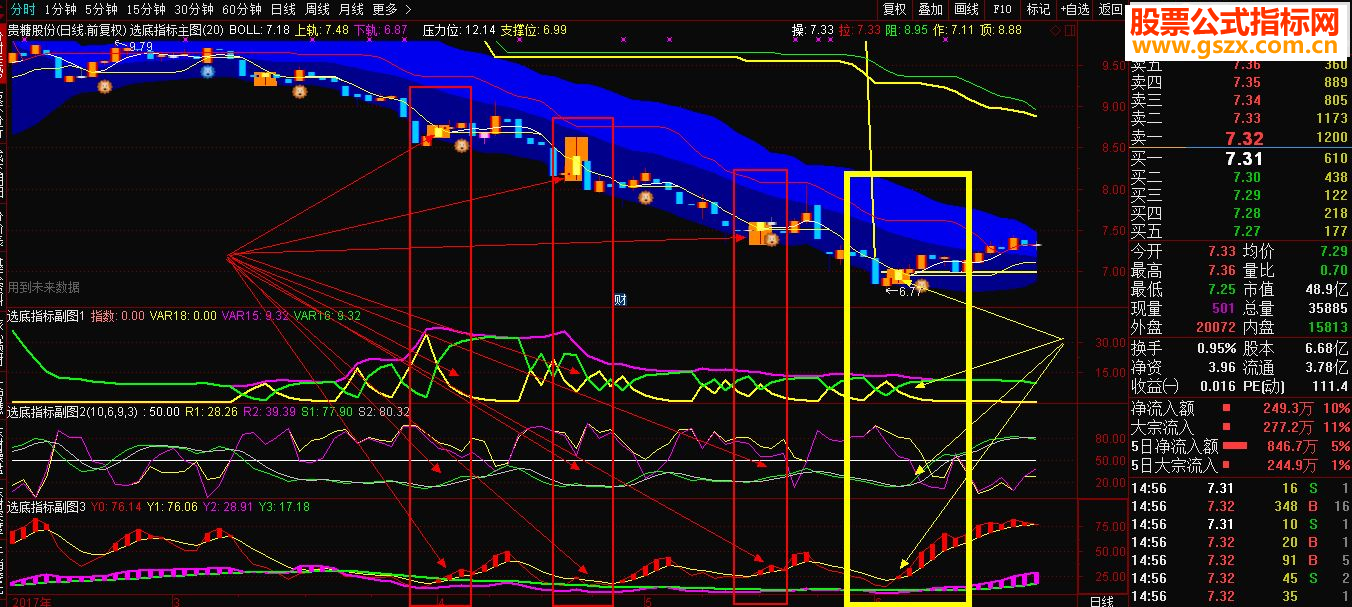
Task: Click the 支撑位: 6.99 label
Action: (533, 30)
